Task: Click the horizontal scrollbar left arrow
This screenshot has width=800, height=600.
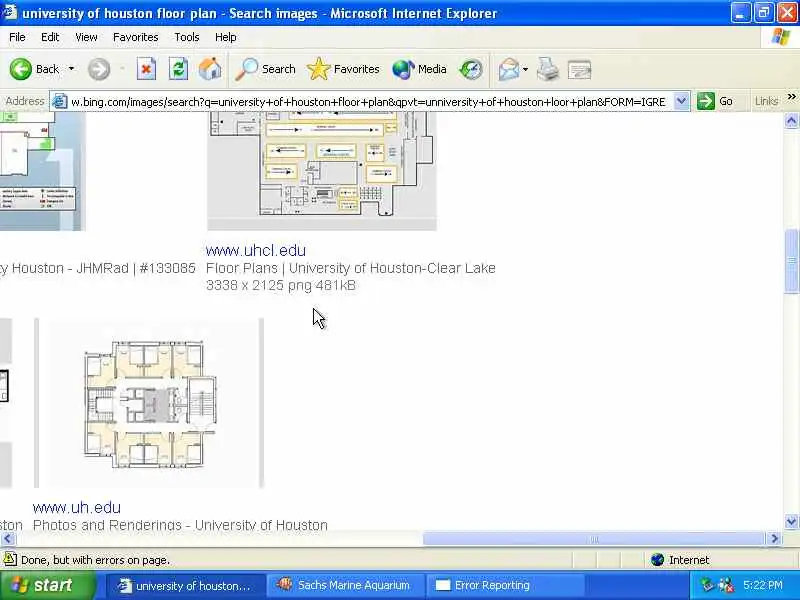Action: coord(8,538)
